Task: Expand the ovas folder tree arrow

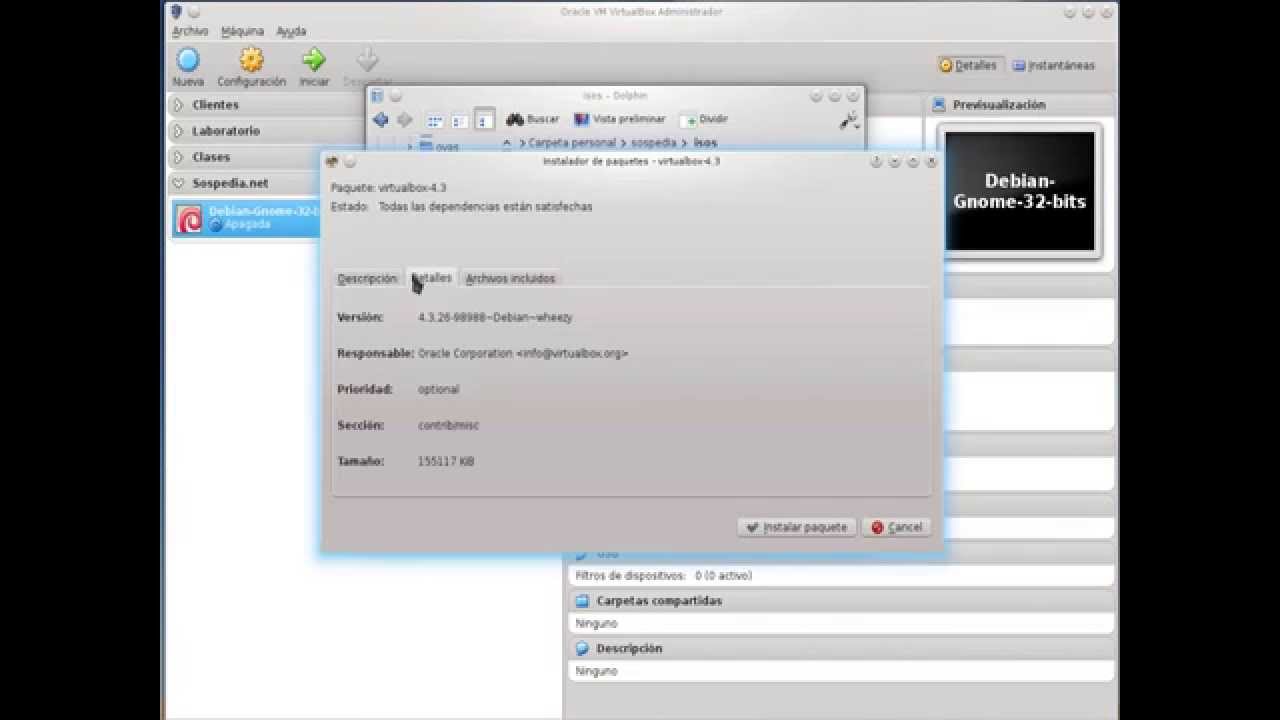Action: 409,146
